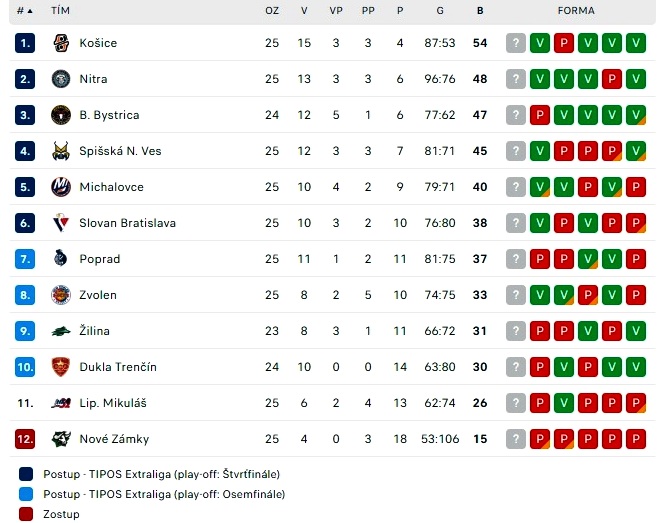Click the B. Bystrica team logo

(61, 115)
